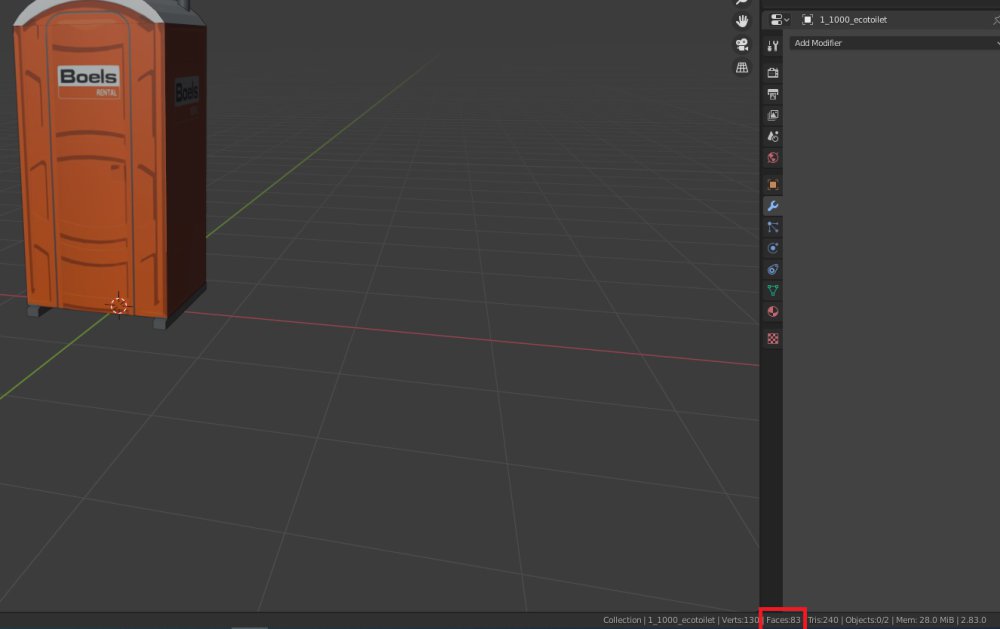Image resolution: width=1000 pixels, height=629 pixels.
Task: Switch orthographic/perspective grid view gizmo
Action: (x=742, y=68)
